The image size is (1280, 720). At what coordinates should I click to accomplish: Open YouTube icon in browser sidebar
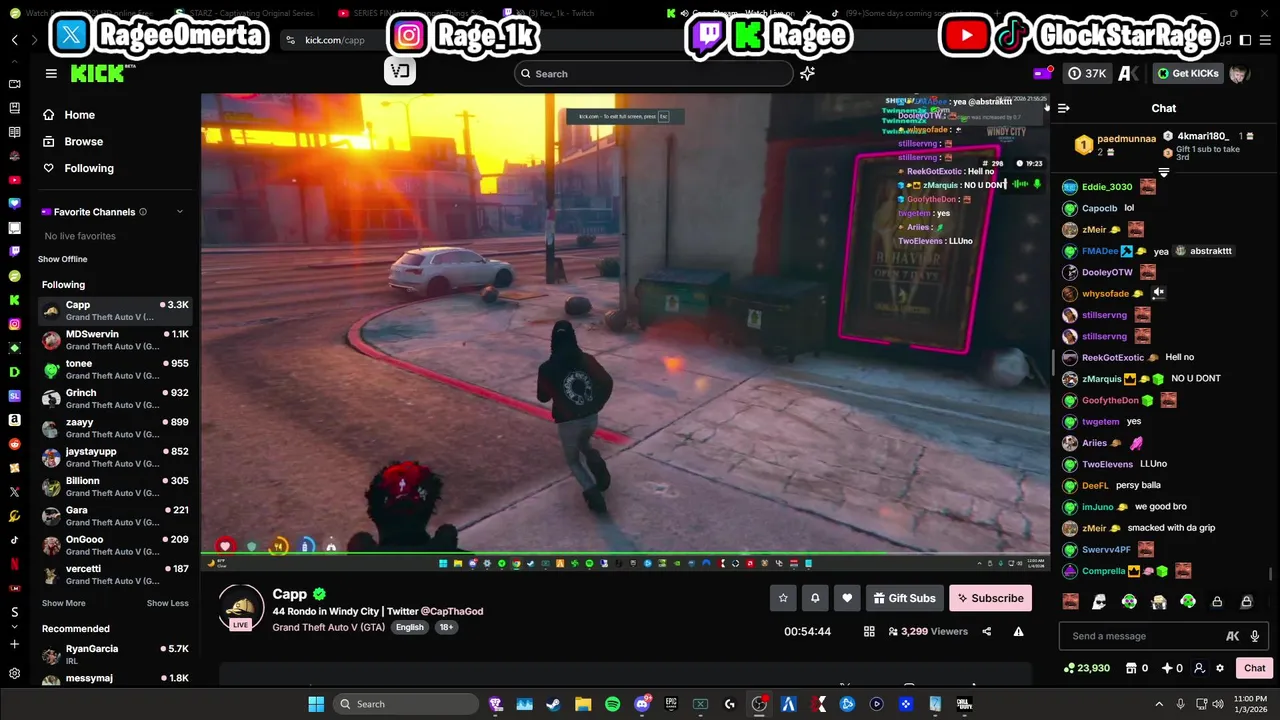tap(14, 180)
